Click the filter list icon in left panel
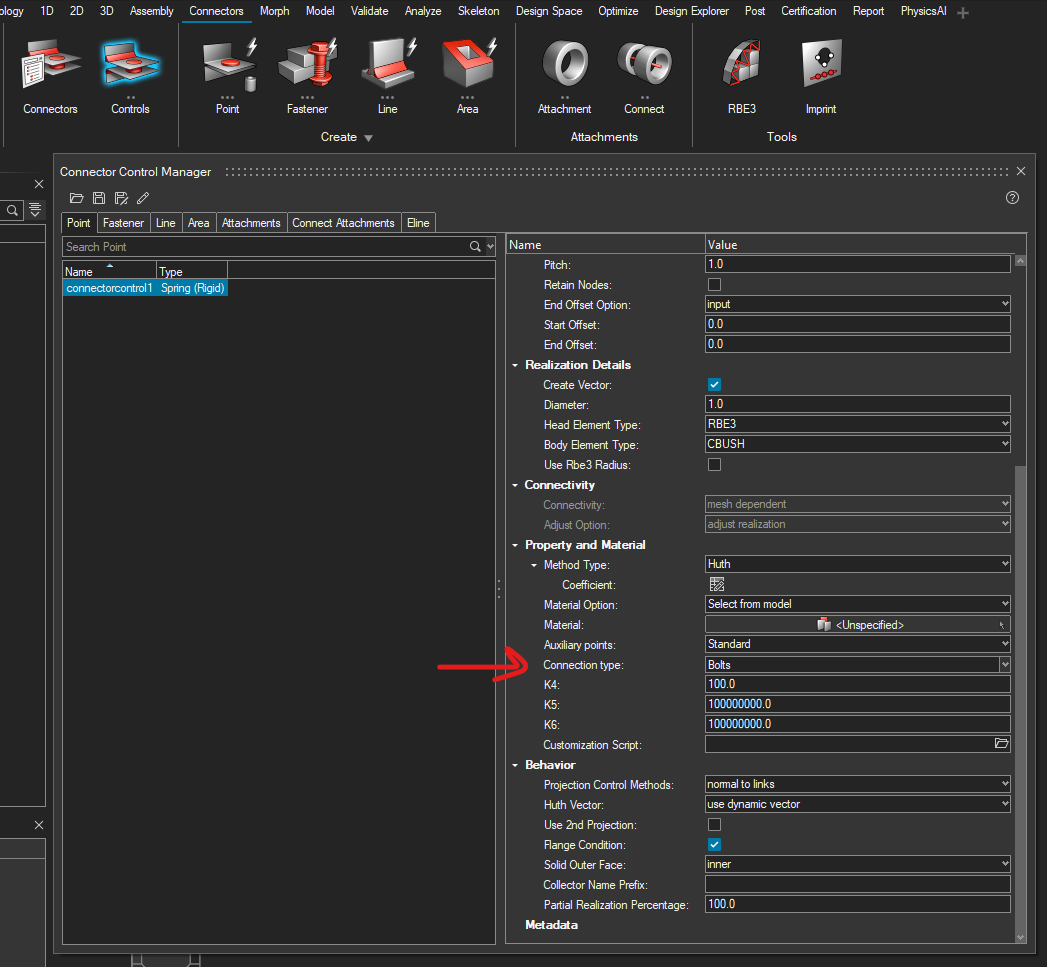The height and width of the screenshot is (967, 1047). coord(35,210)
